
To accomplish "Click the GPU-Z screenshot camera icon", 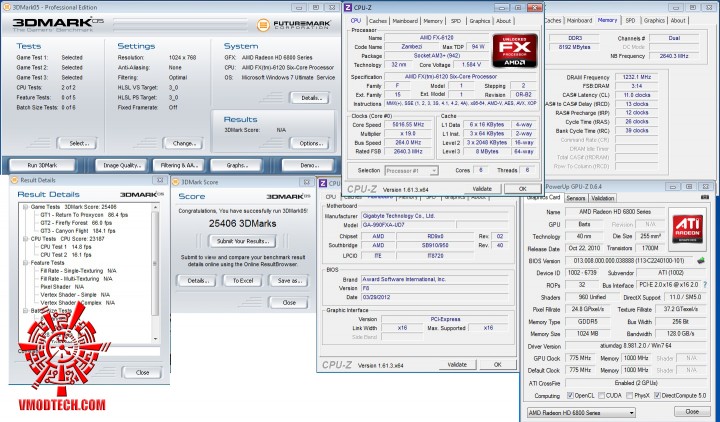I will [705, 197].
